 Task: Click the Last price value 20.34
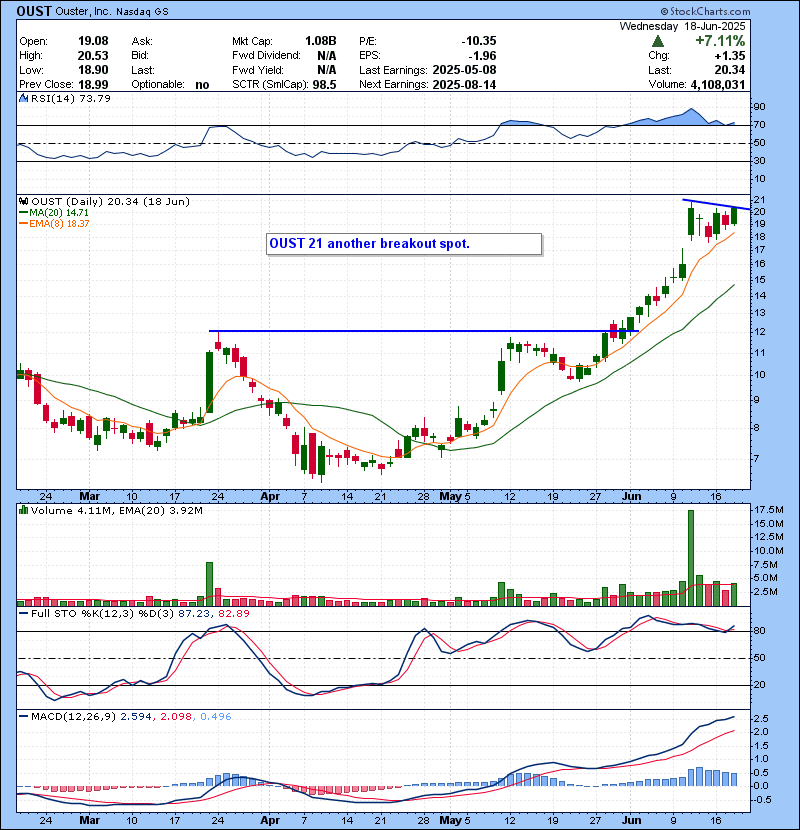[x=730, y=70]
